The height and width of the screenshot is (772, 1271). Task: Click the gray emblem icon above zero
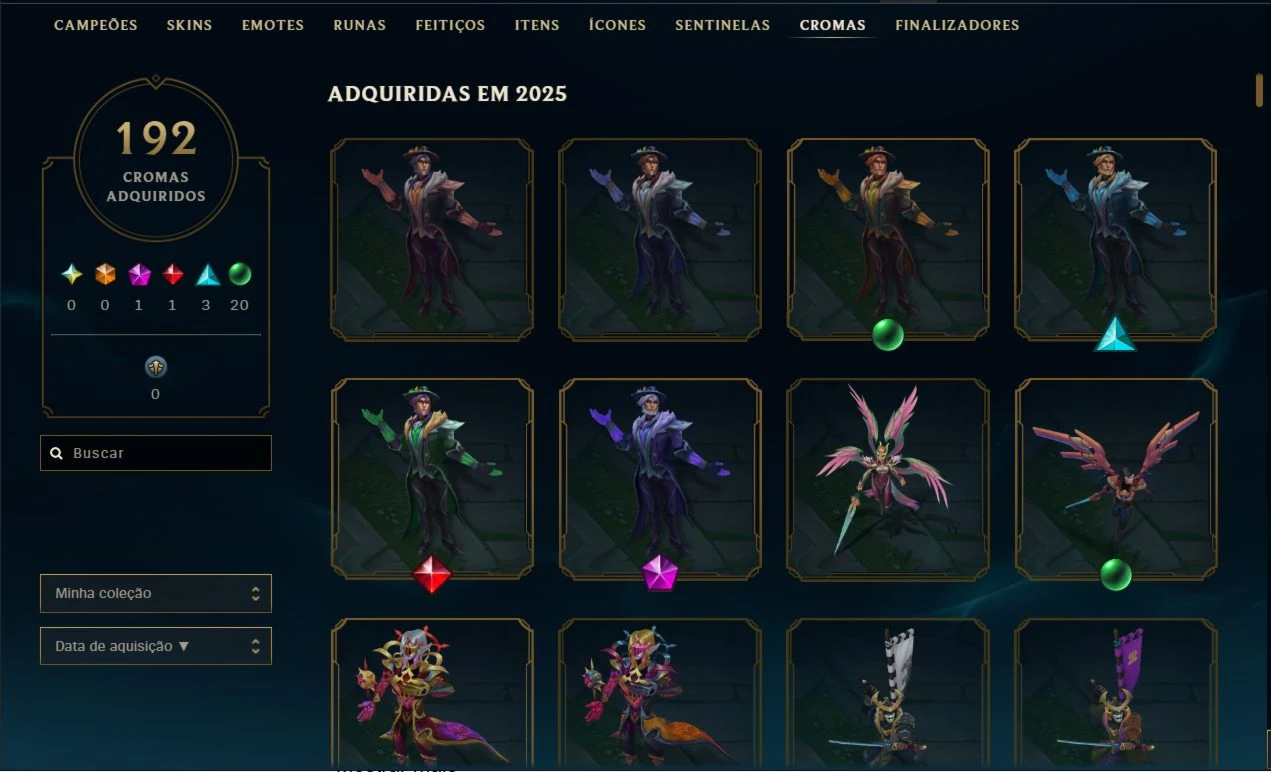[155, 367]
